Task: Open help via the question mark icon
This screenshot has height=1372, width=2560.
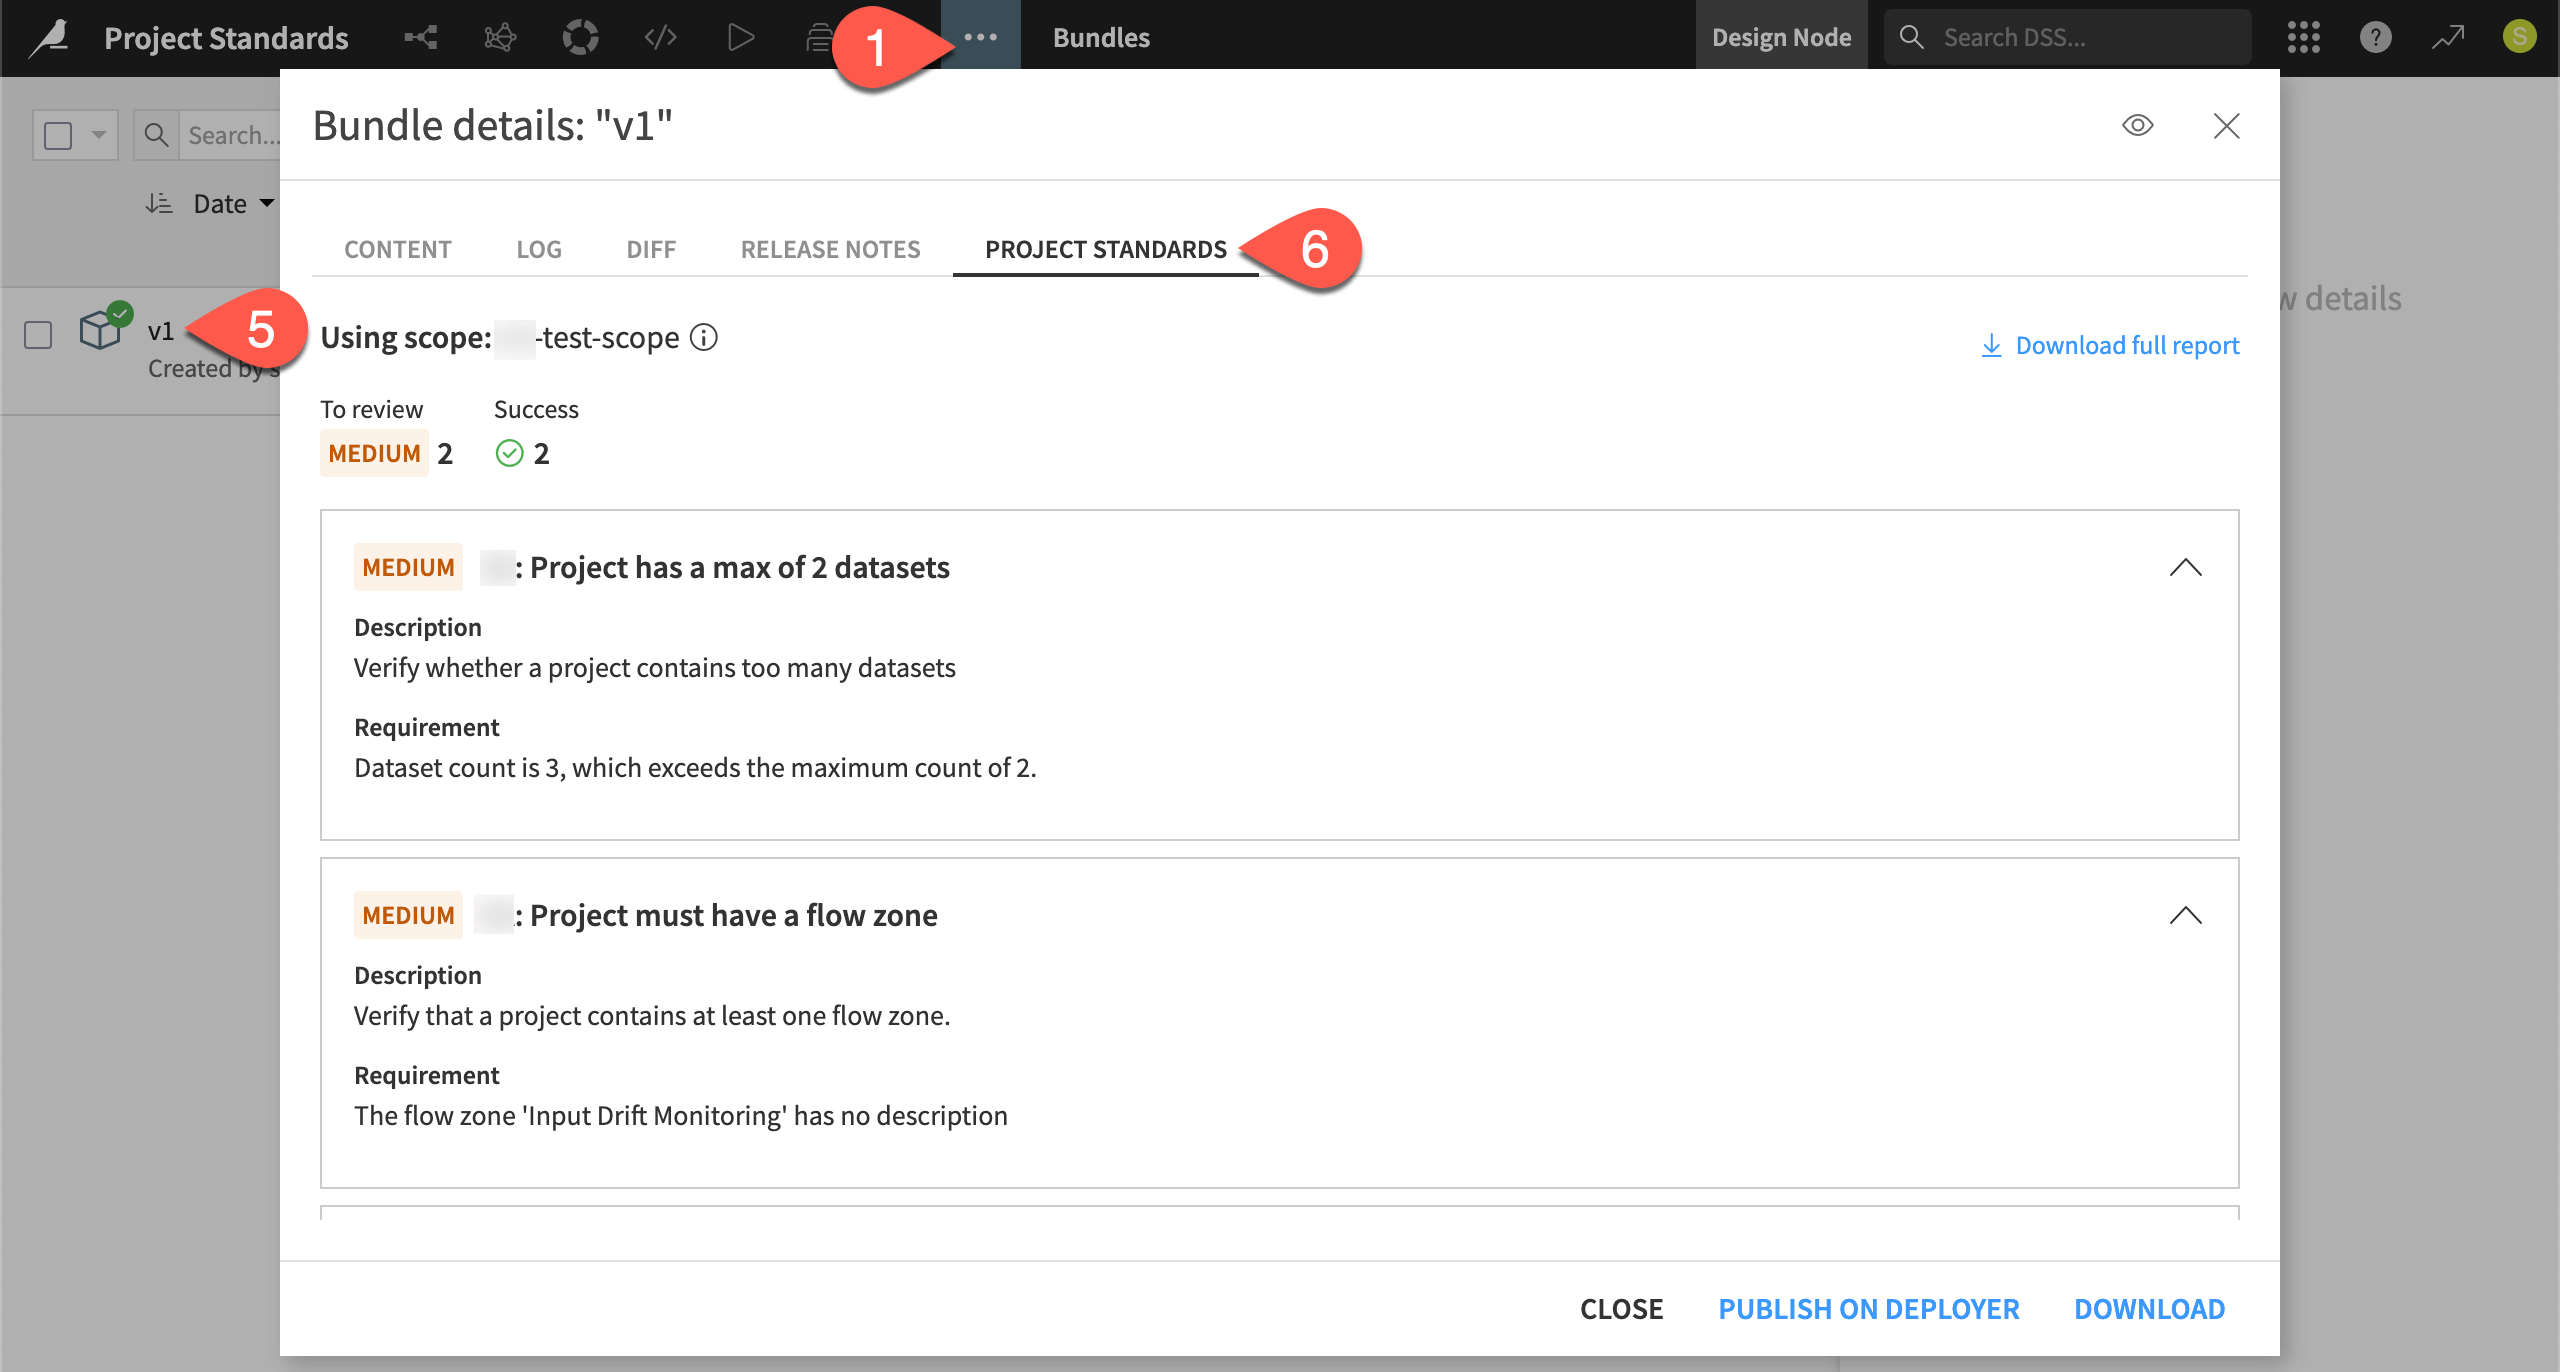Action: pyautogui.click(x=2375, y=37)
